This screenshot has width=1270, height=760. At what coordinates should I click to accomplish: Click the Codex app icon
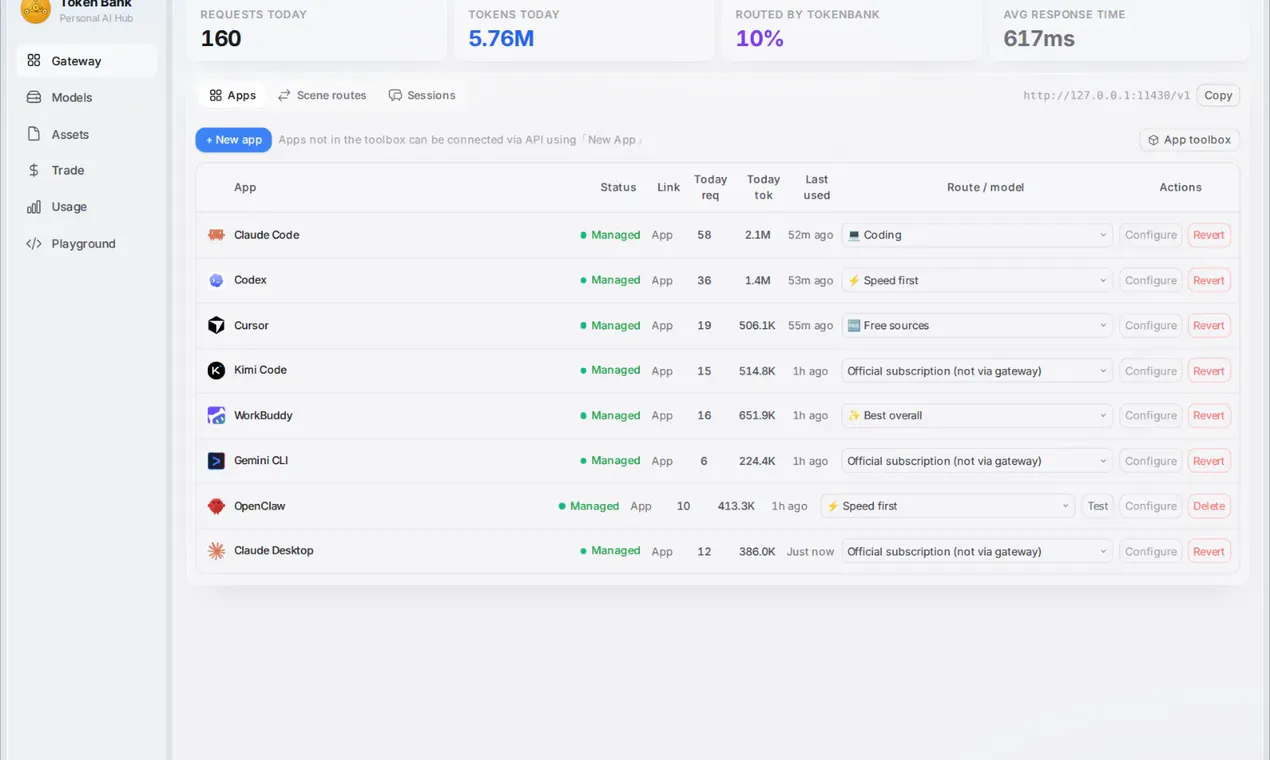click(216, 280)
